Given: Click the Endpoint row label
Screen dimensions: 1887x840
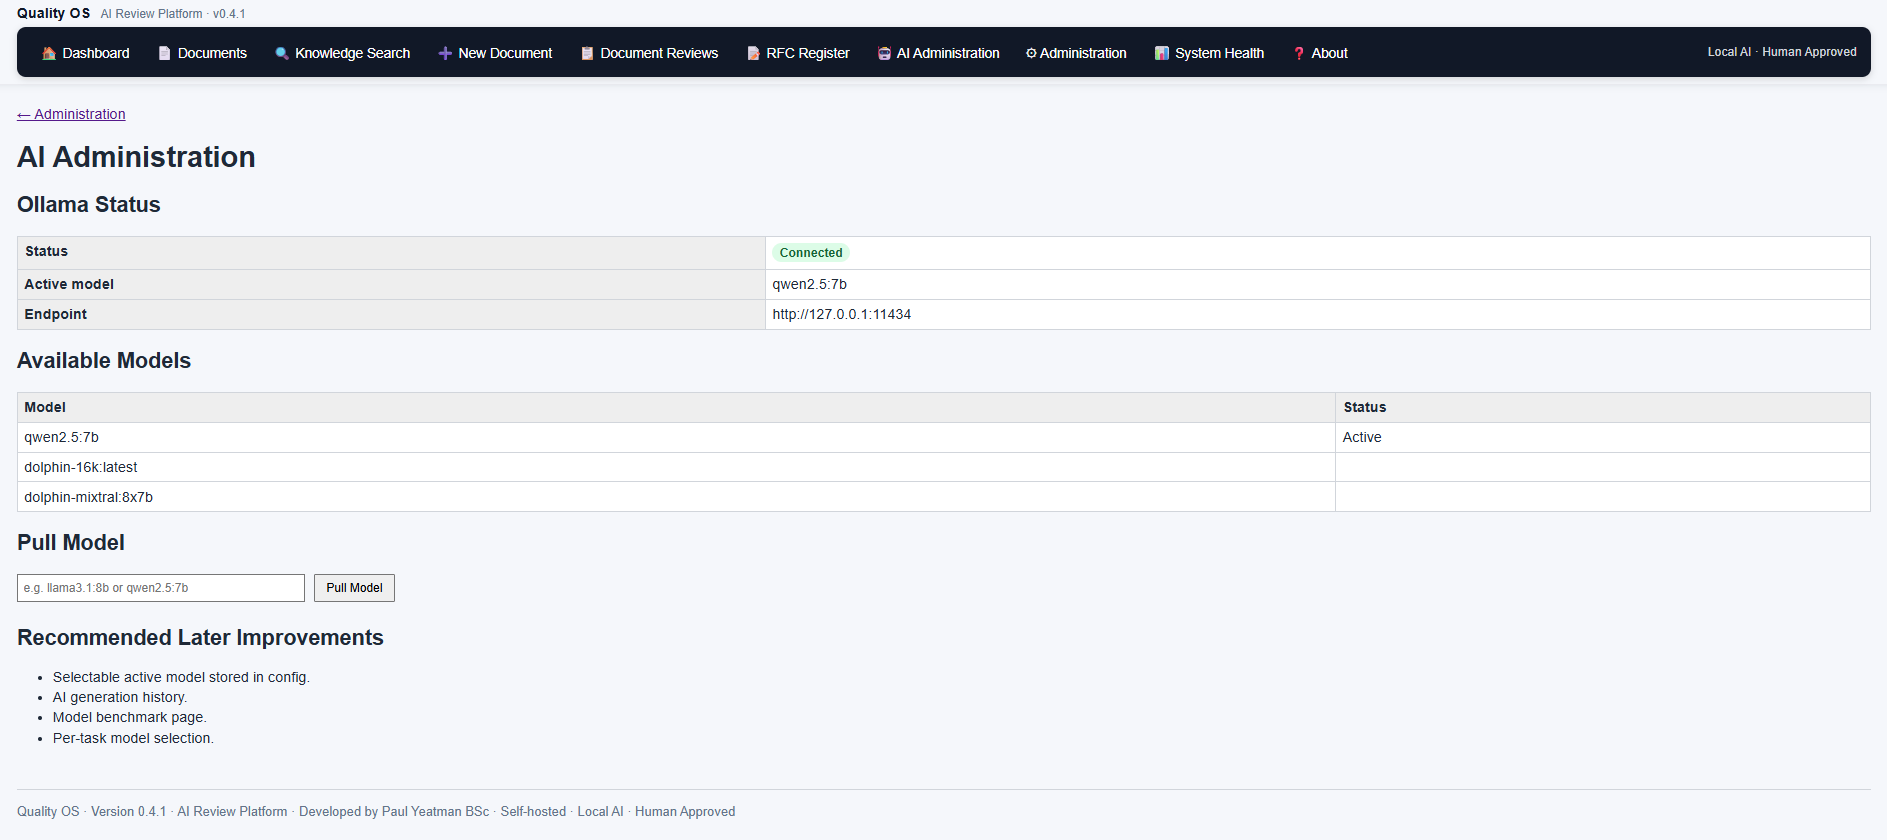Looking at the screenshot, I should click(55, 314).
